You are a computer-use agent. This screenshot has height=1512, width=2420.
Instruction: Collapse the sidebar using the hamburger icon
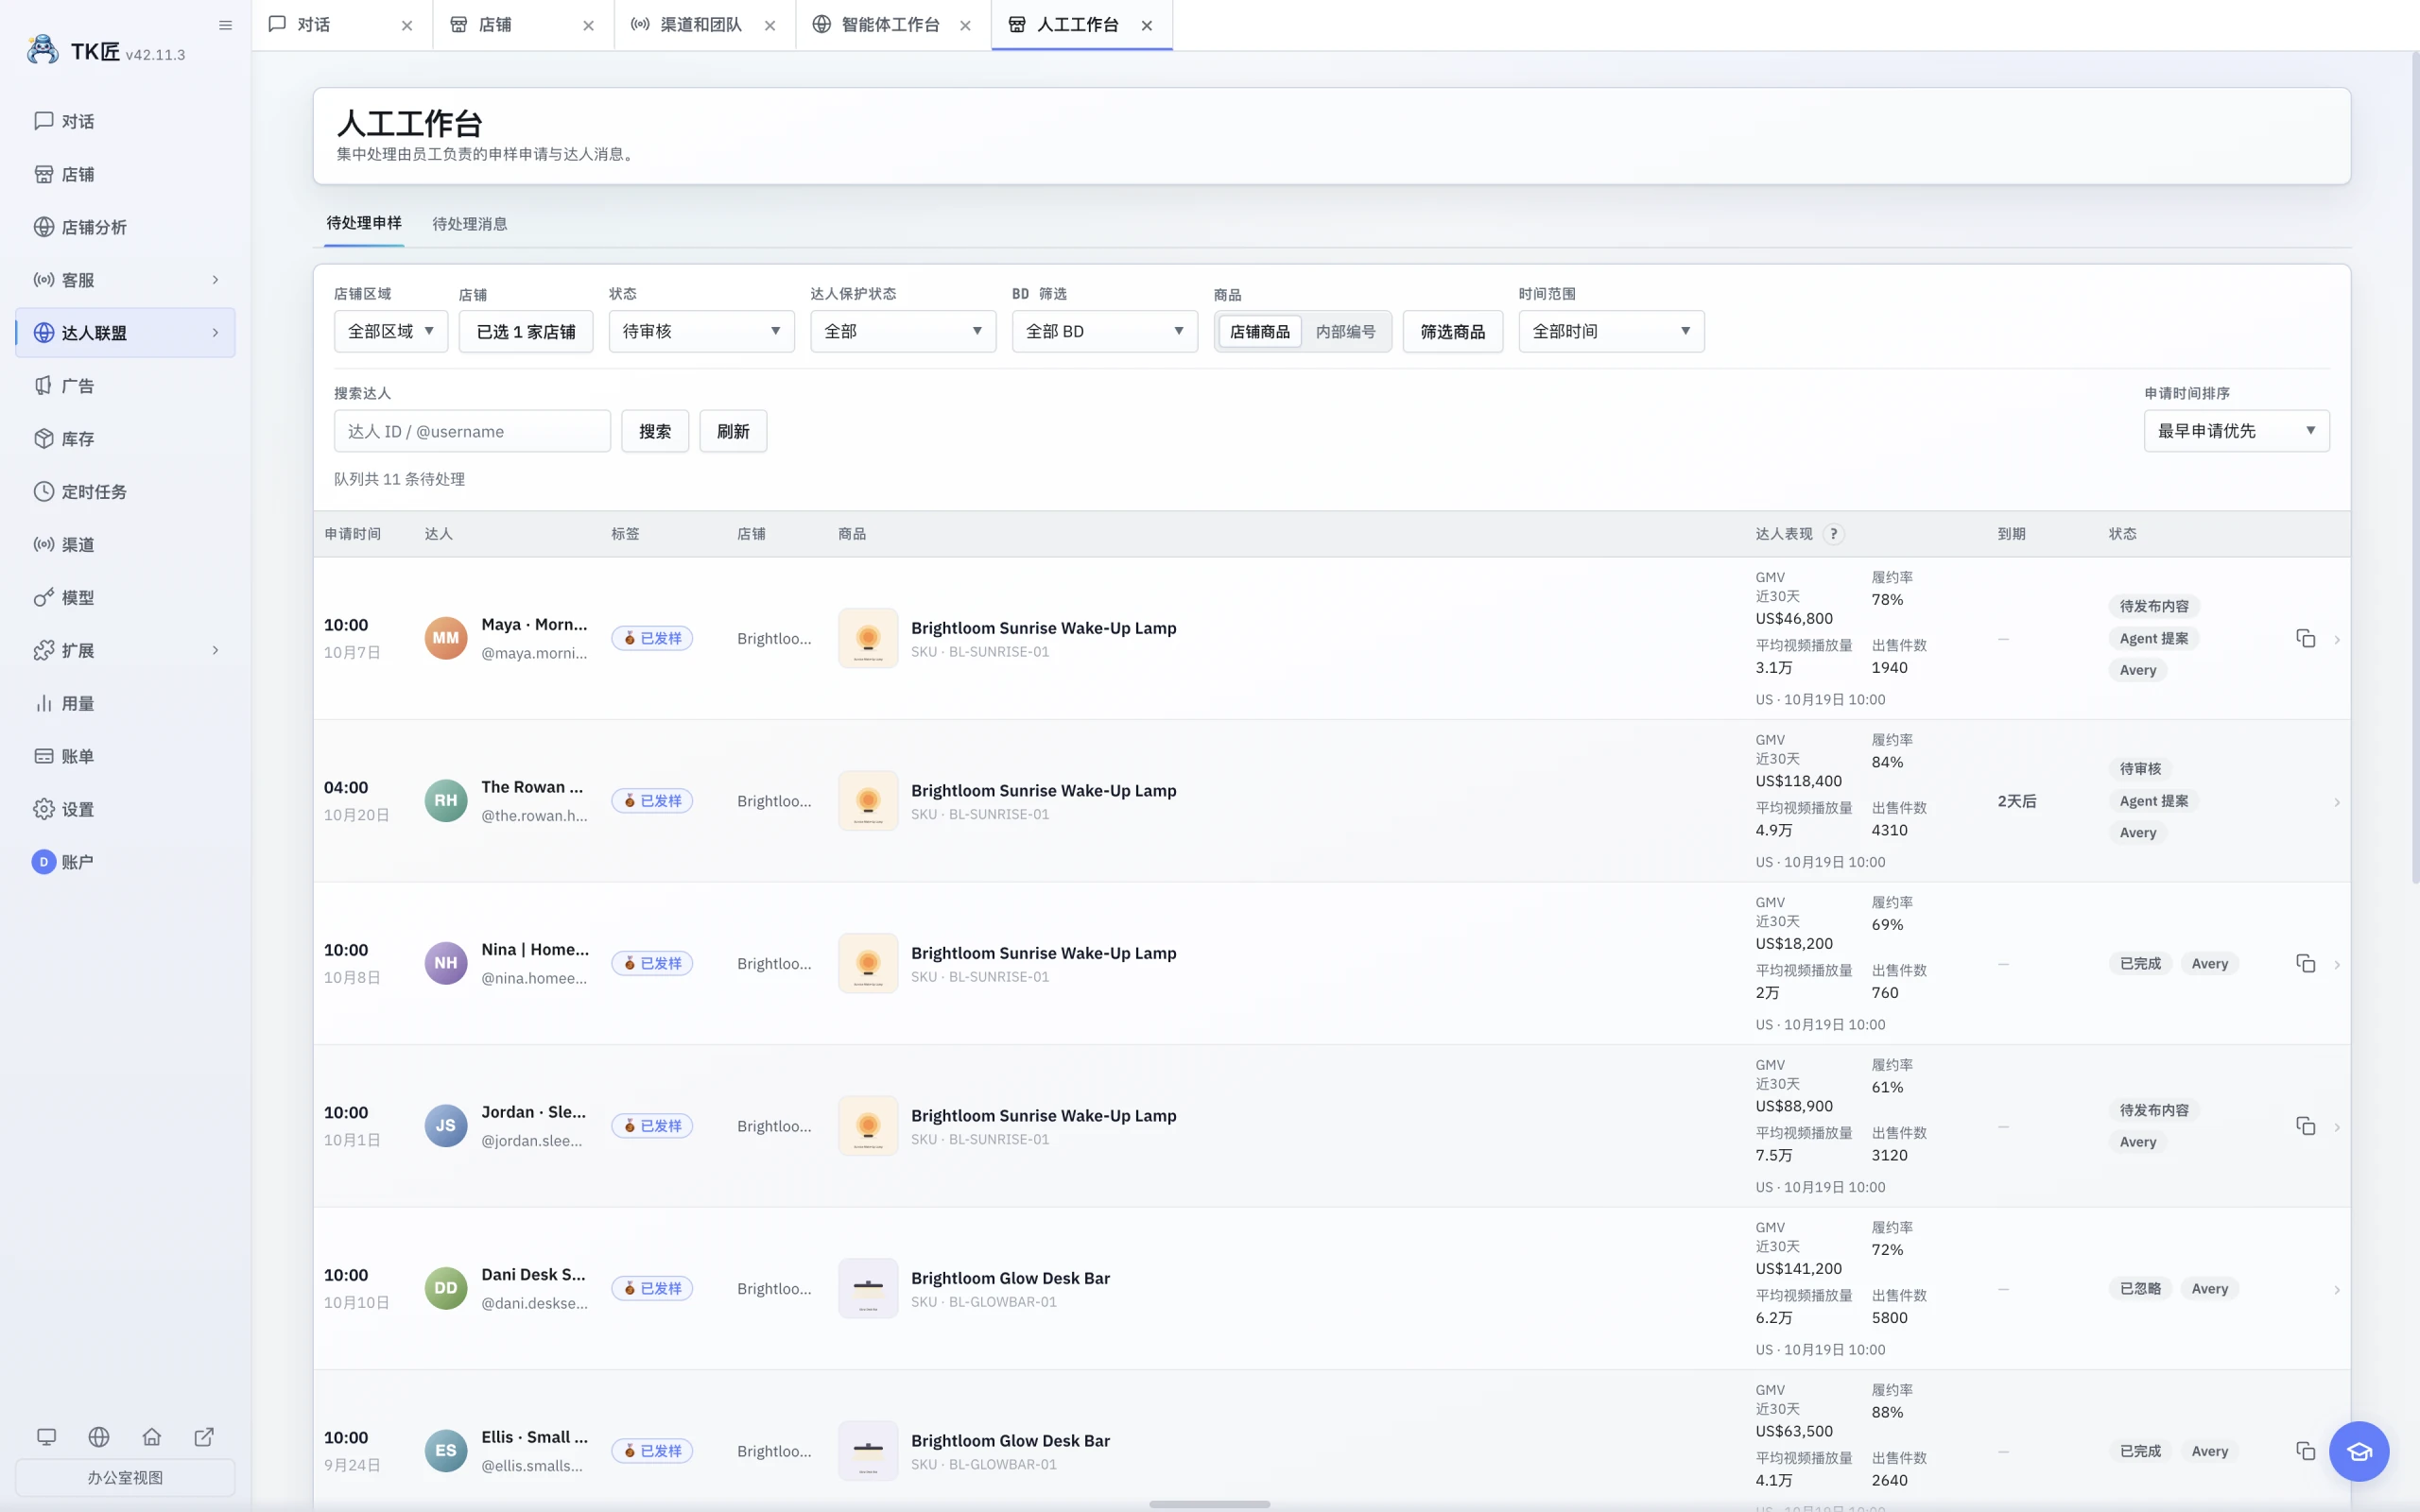pos(225,25)
